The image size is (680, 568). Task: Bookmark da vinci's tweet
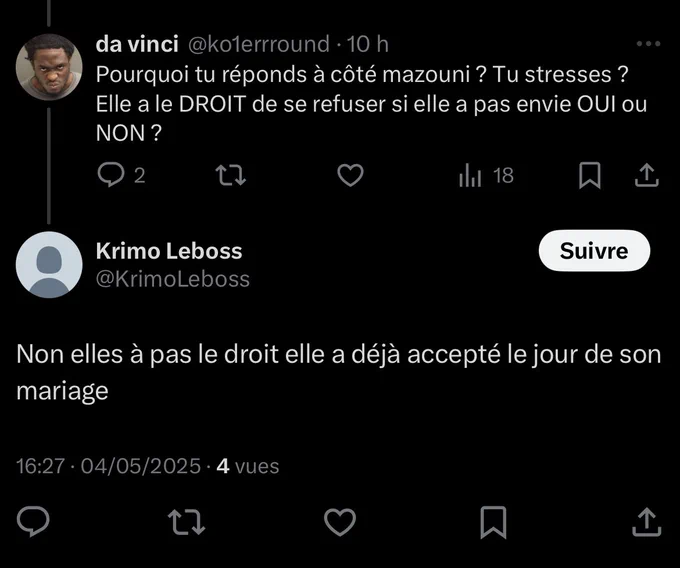(x=590, y=175)
